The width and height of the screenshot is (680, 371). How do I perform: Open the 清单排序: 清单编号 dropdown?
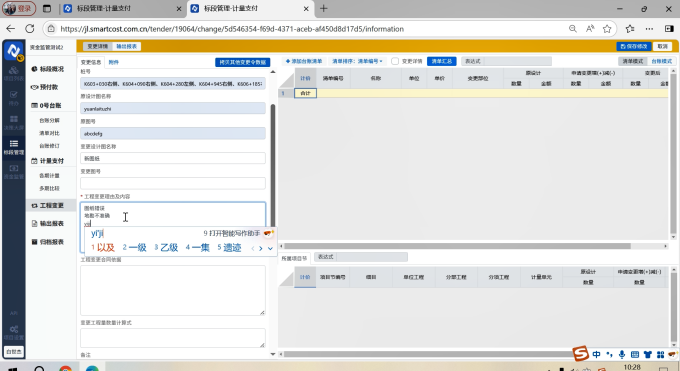(x=357, y=61)
